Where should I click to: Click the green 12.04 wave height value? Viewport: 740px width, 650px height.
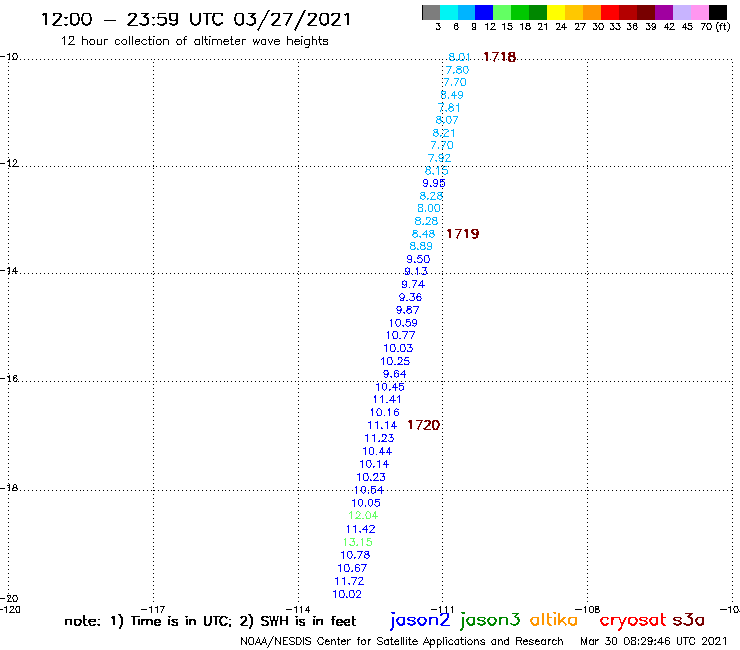pyautogui.click(x=363, y=515)
